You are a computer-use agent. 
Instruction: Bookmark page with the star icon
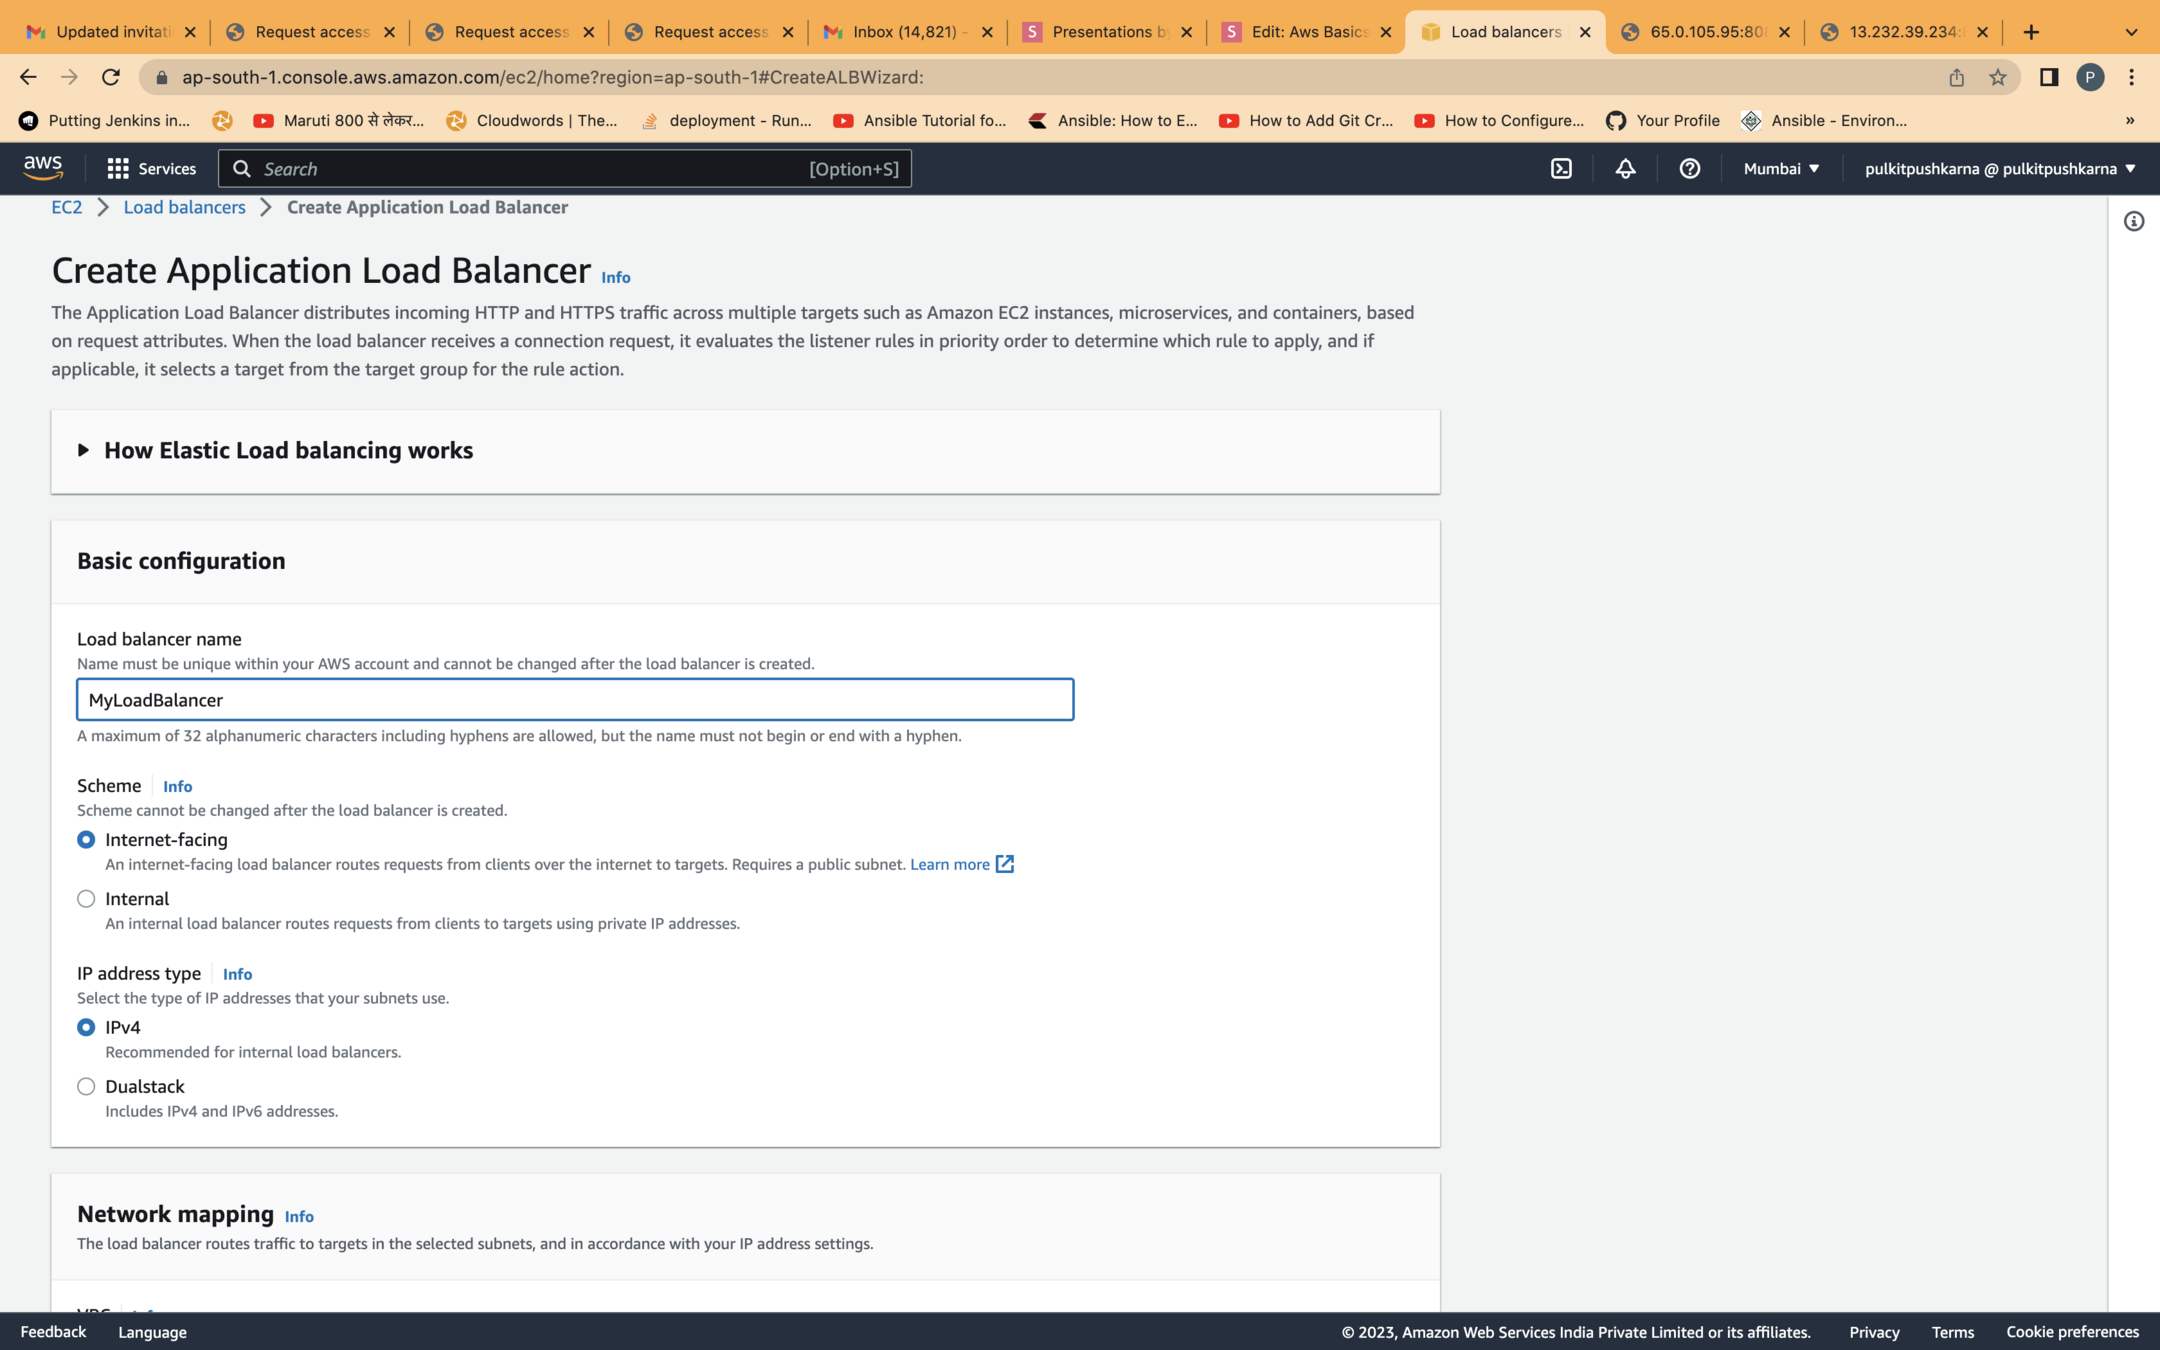click(1997, 77)
